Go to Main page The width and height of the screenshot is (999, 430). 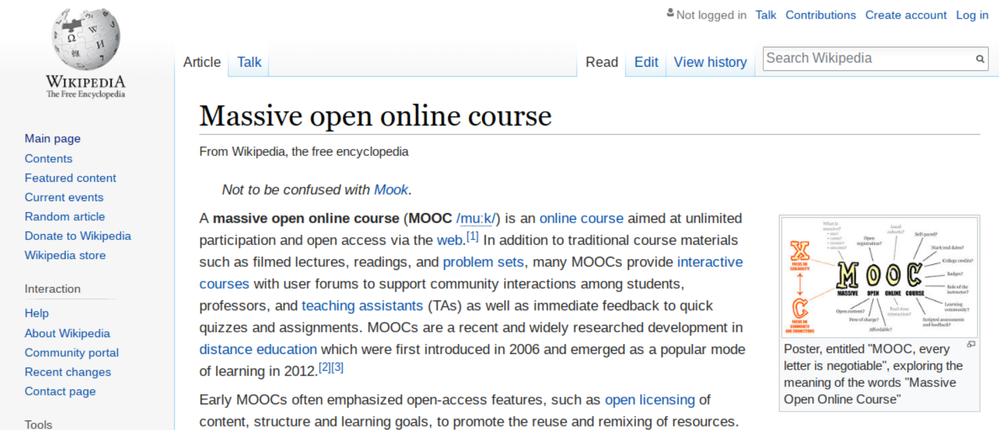[x=53, y=139]
